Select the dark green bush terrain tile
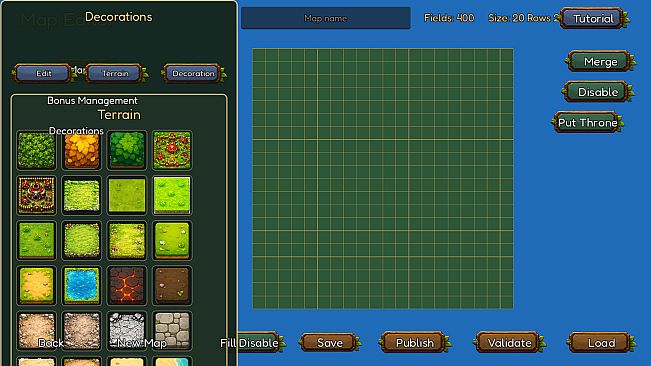The height and width of the screenshot is (366, 651). [36, 150]
